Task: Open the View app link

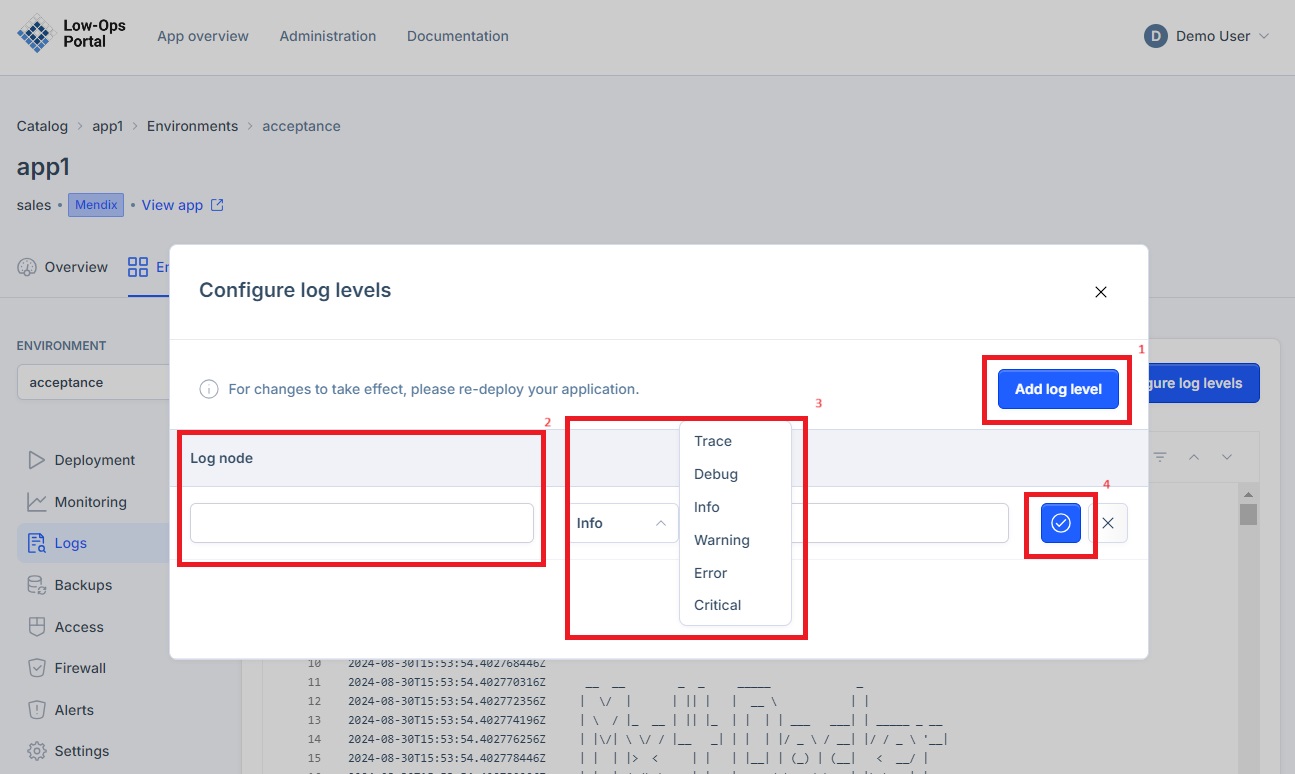Action: (172, 205)
